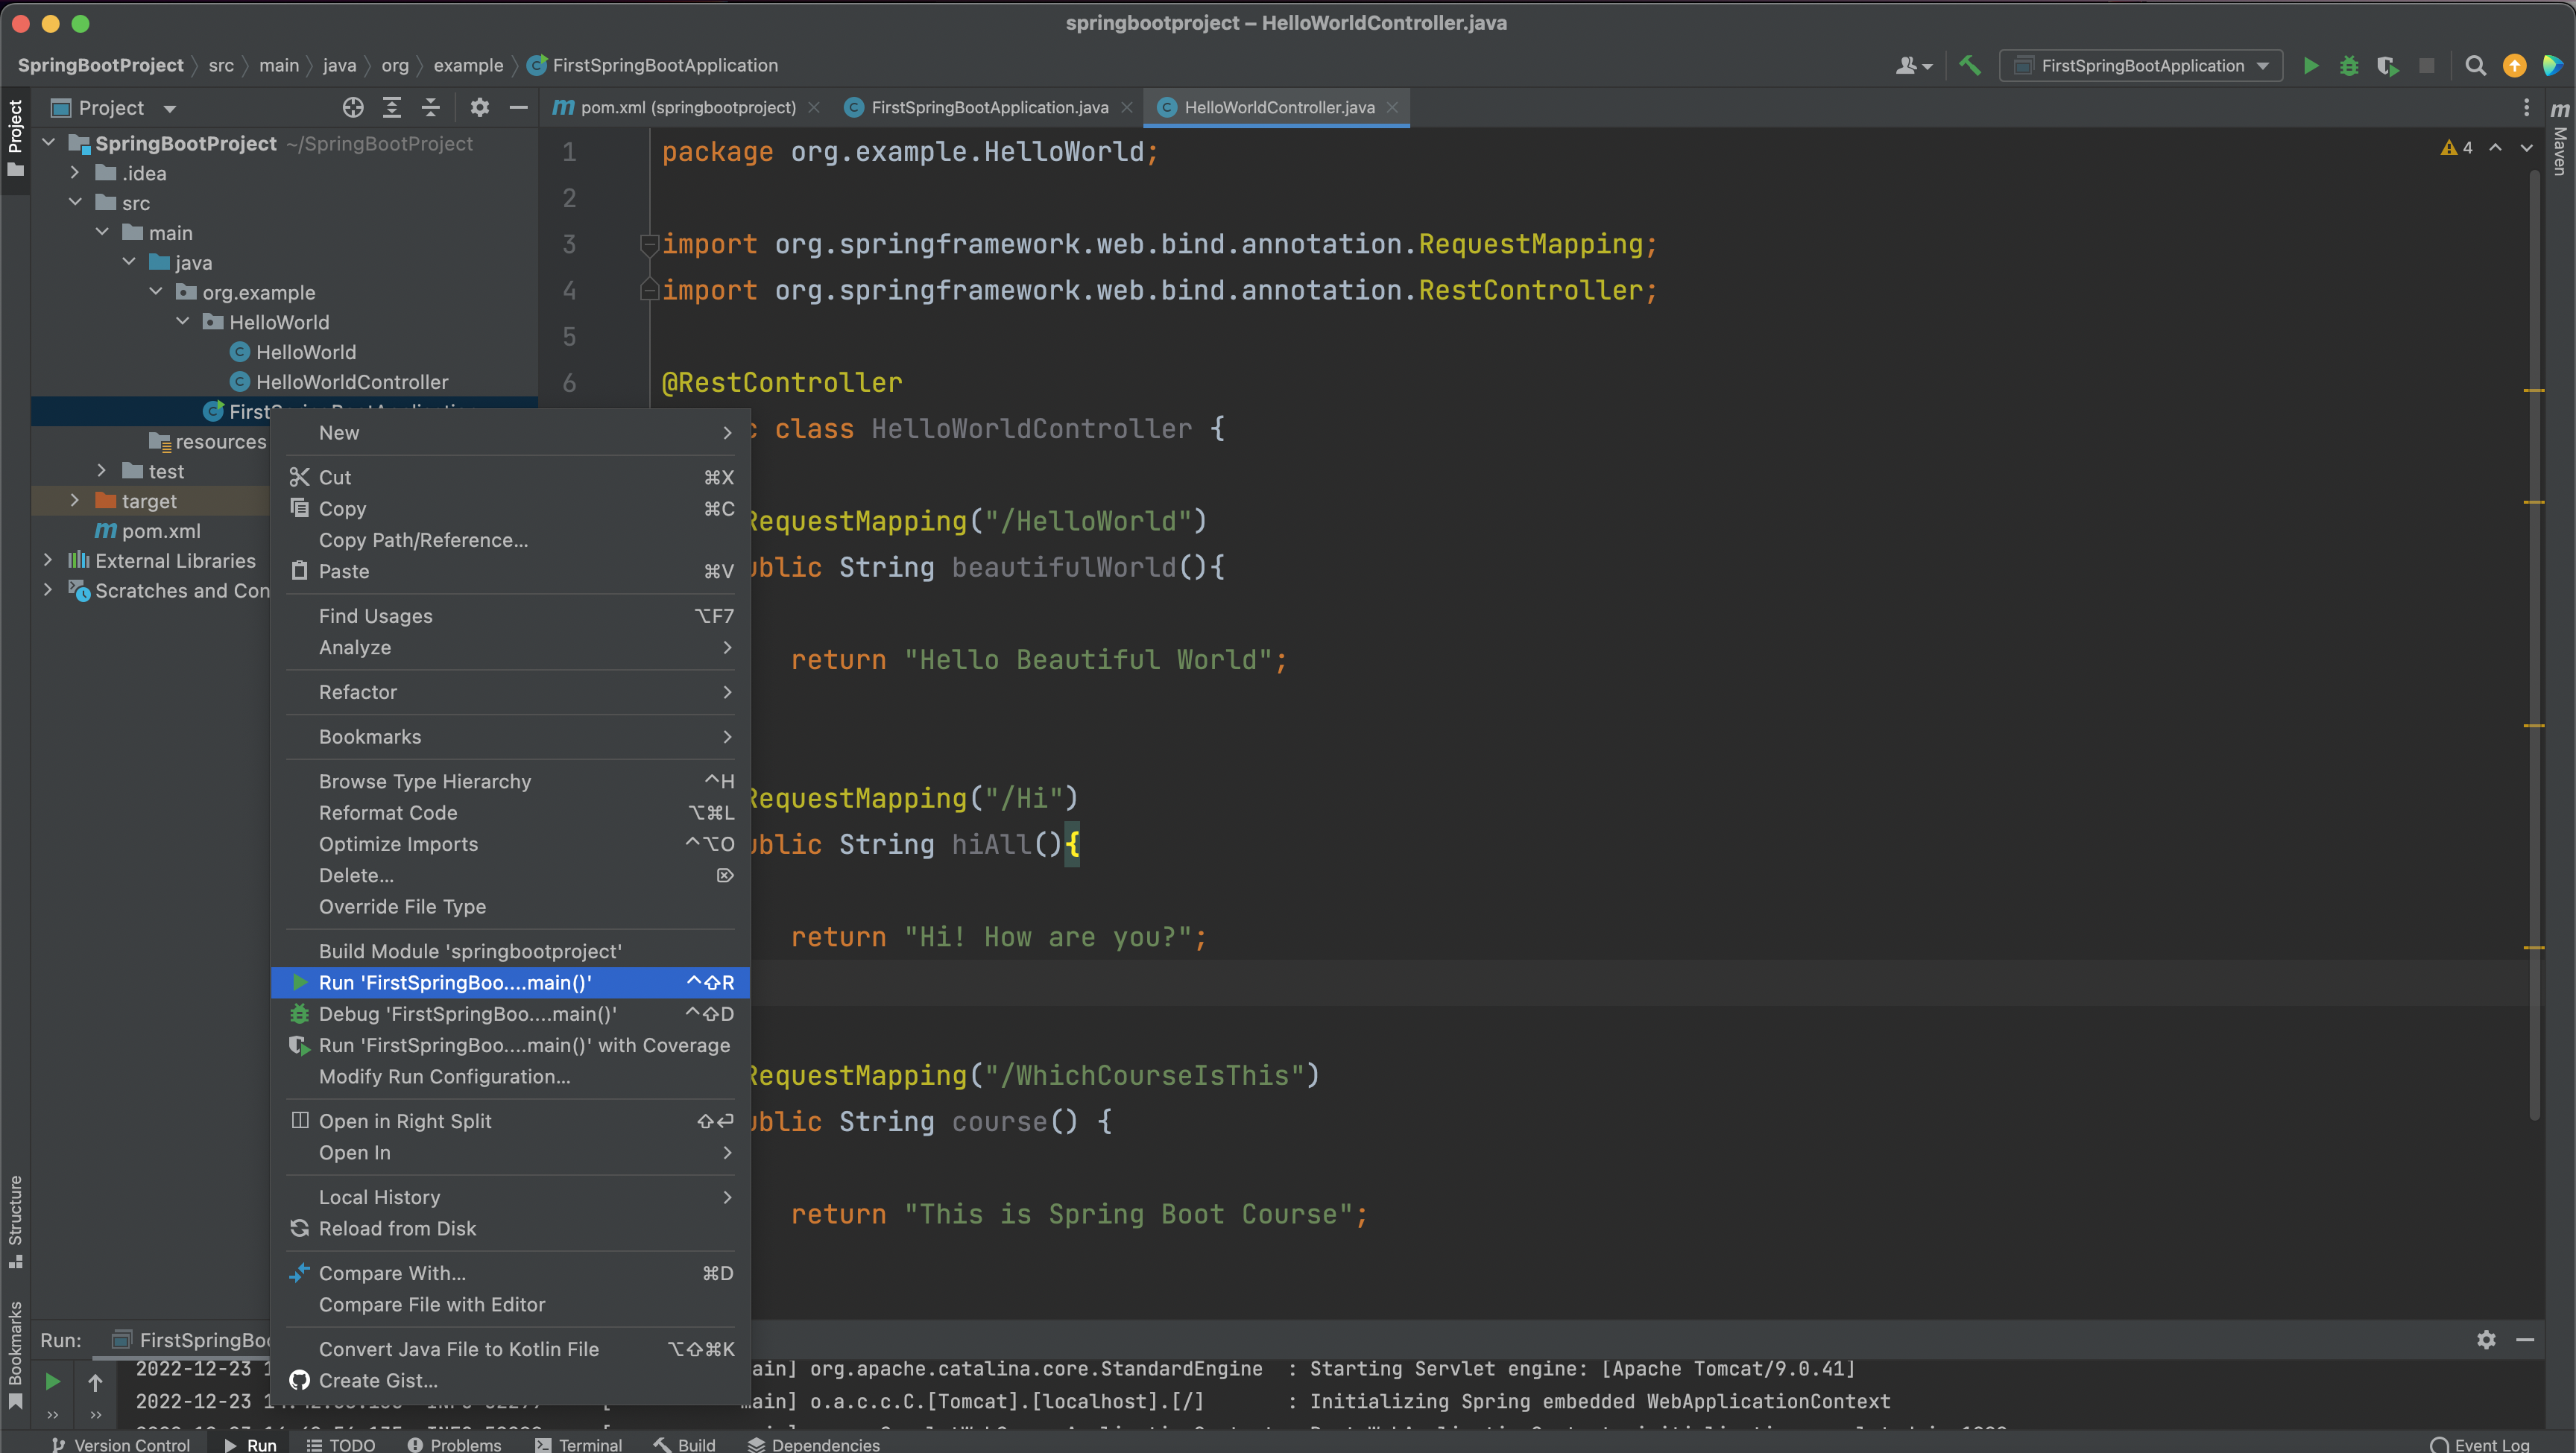Click the FirstSpringBootApplication run configuration dropdown
The image size is (2576, 1453).
(x=2141, y=66)
